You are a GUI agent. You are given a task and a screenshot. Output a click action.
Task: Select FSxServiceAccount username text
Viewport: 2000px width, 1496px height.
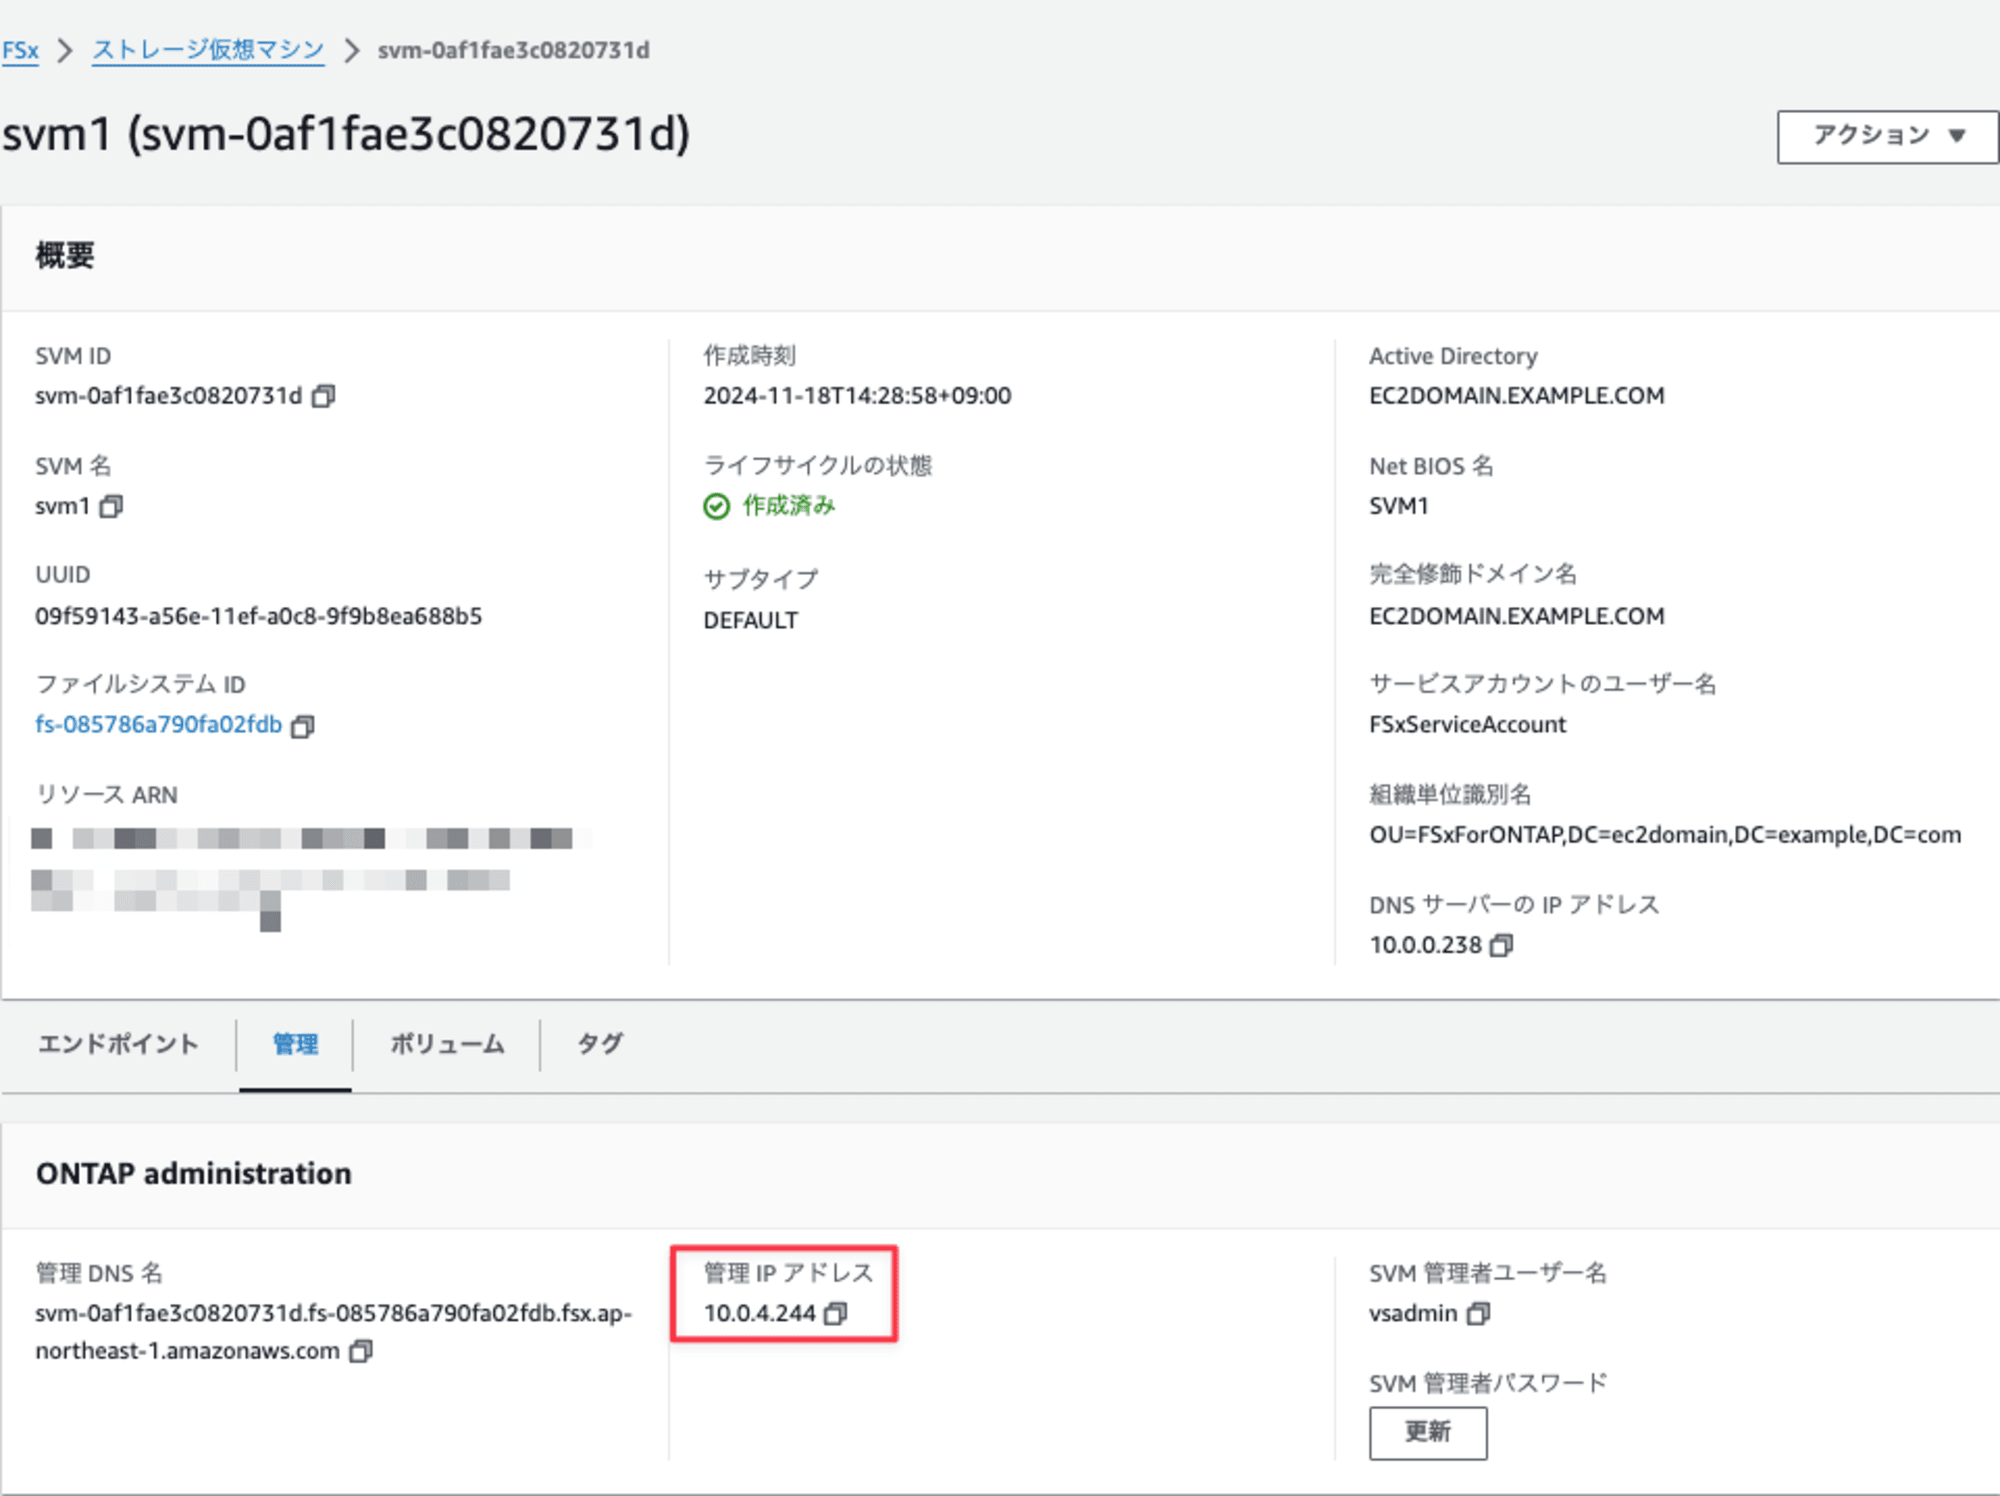coord(1467,724)
